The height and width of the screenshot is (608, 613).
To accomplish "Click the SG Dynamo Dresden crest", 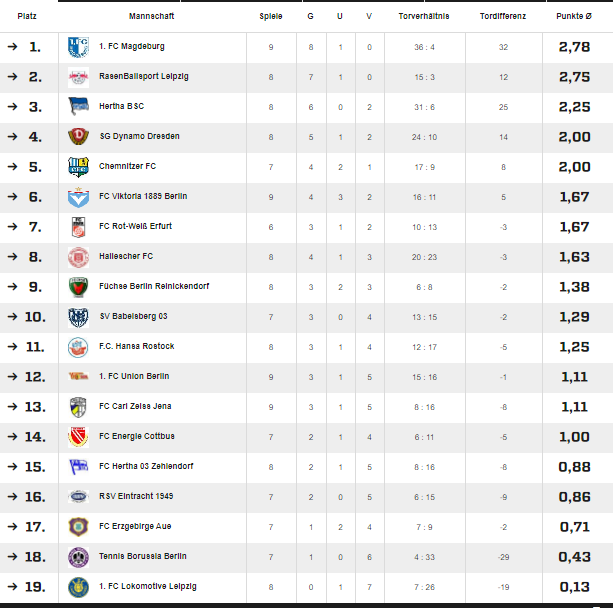I will point(78,137).
